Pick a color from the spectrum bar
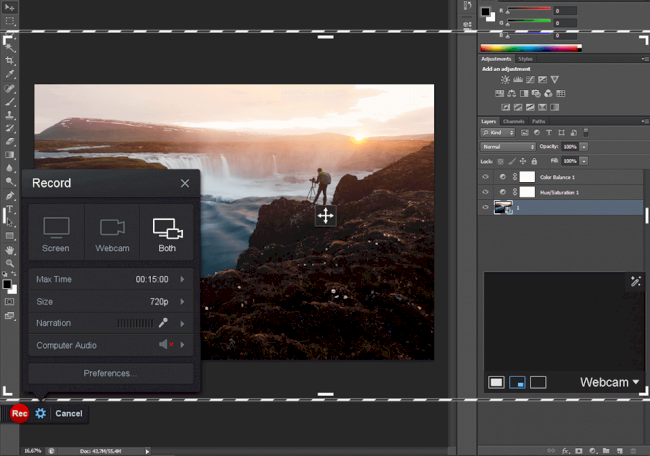 [x=530, y=47]
